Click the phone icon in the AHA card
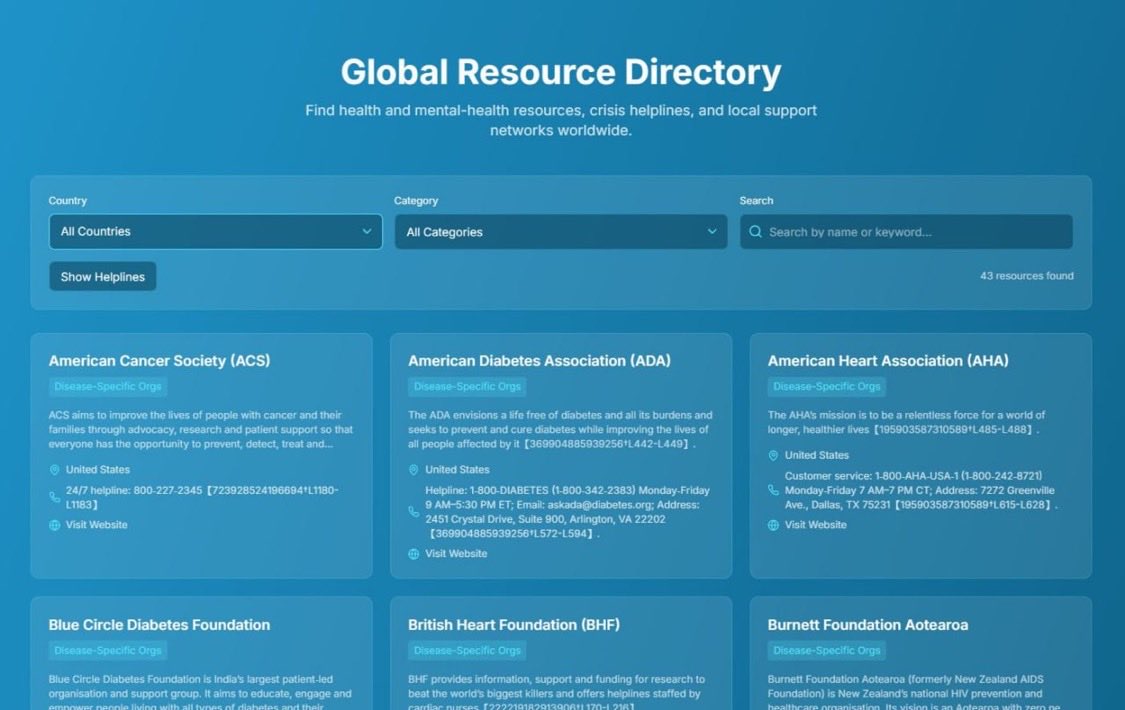 coord(773,490)
